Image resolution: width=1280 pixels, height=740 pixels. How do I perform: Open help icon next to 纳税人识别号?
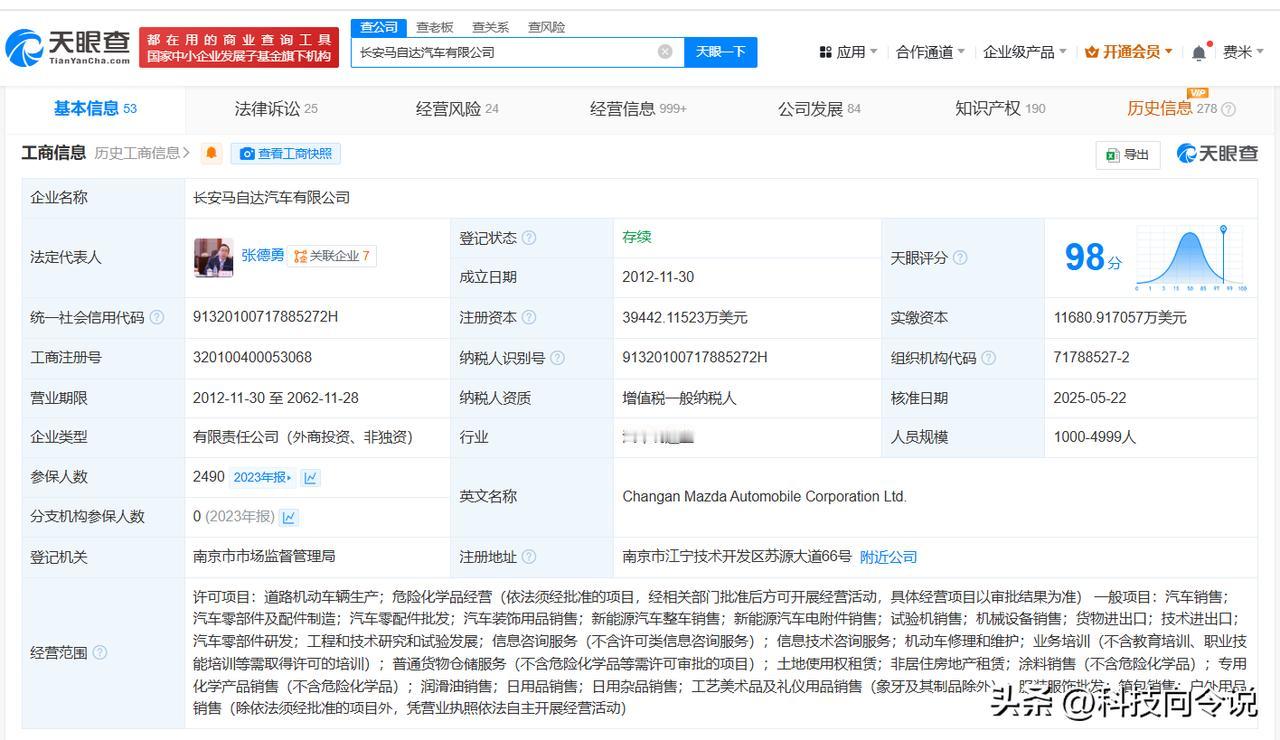tap(557, 358)
